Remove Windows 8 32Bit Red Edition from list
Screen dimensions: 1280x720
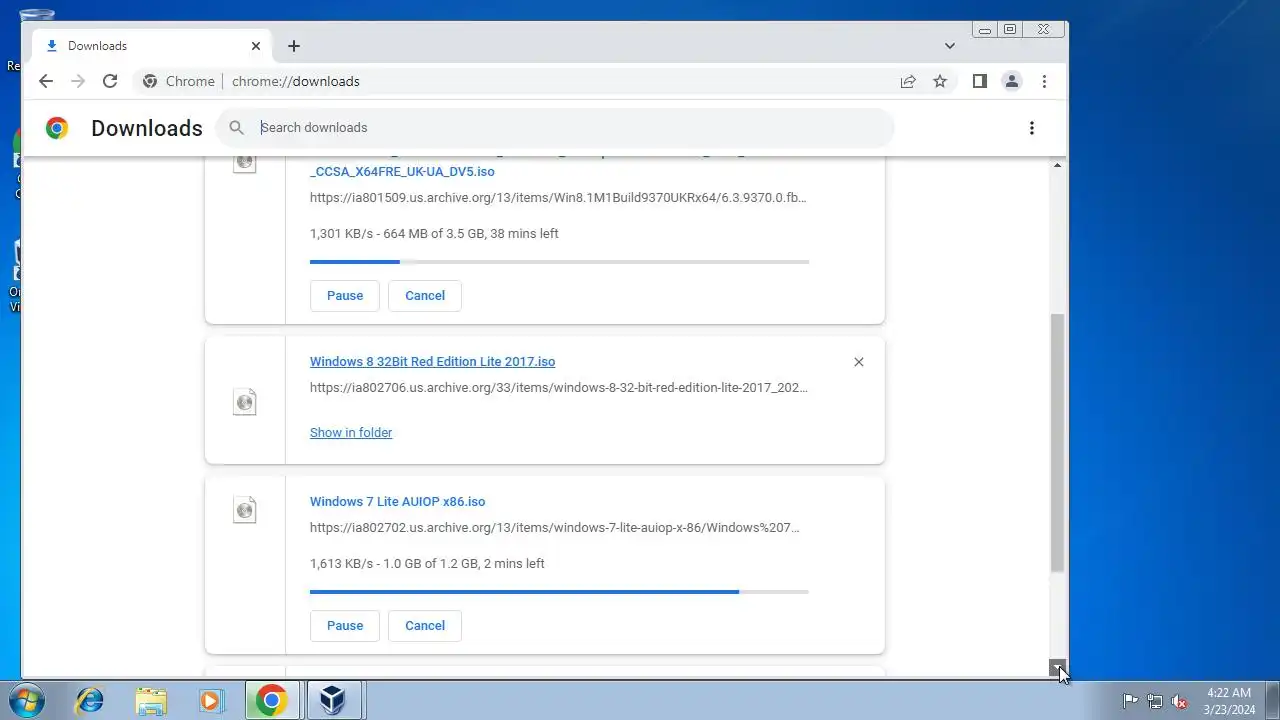pyautogui.click(x=859, y=362)
